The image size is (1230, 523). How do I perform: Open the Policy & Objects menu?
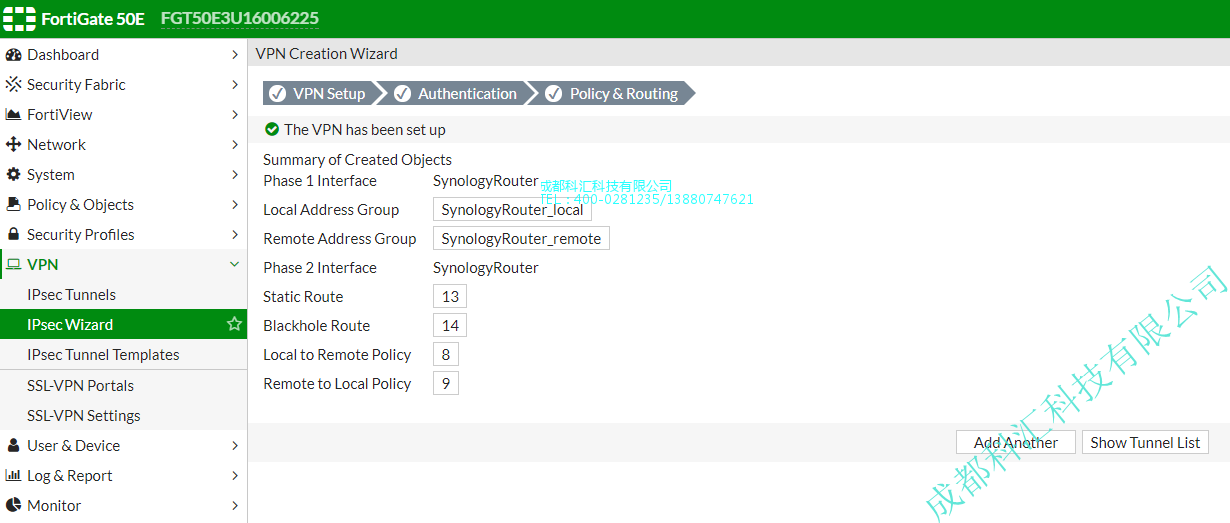(123, 205)
